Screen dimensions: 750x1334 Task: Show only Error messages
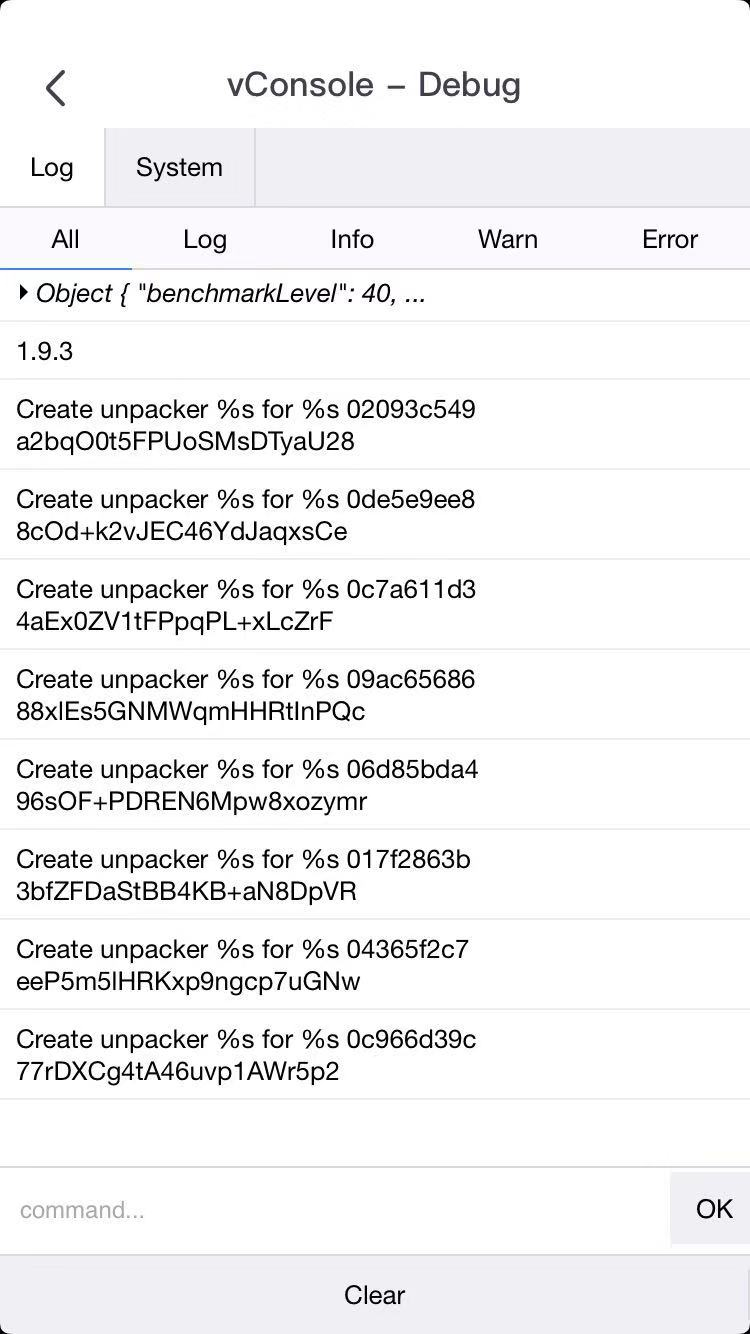pyautogui.click(x=670, y=239)
